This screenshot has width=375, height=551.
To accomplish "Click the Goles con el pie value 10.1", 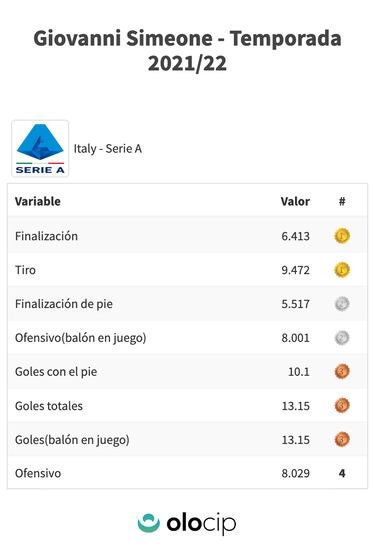I will [299, 372].
